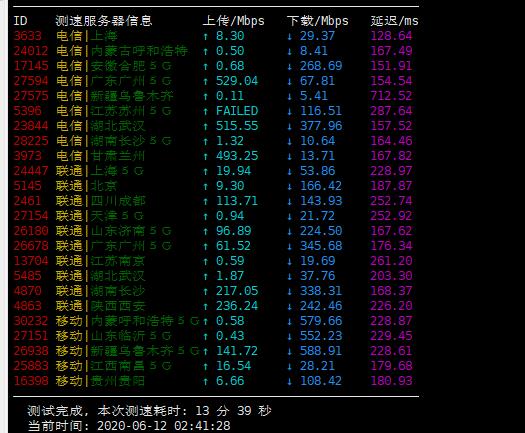Select server ID 24012
525x433 pixels.
pos(31,51)
